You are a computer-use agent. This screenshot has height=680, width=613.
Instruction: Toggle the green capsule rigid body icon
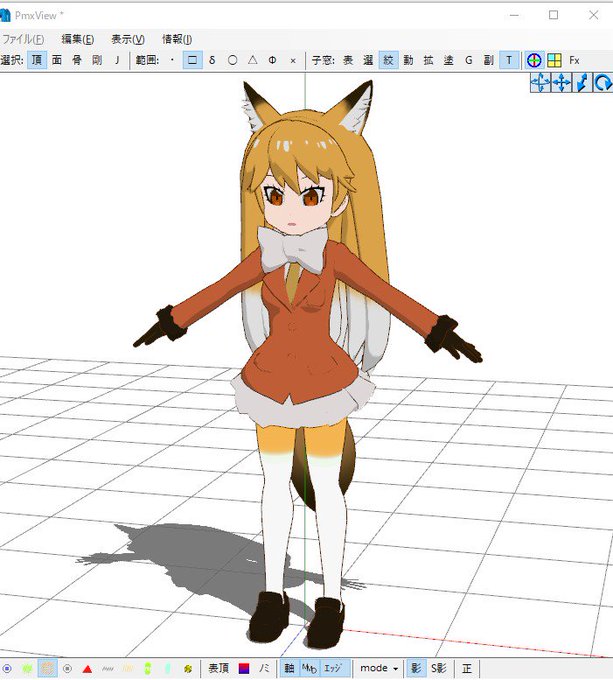[148, 669]
